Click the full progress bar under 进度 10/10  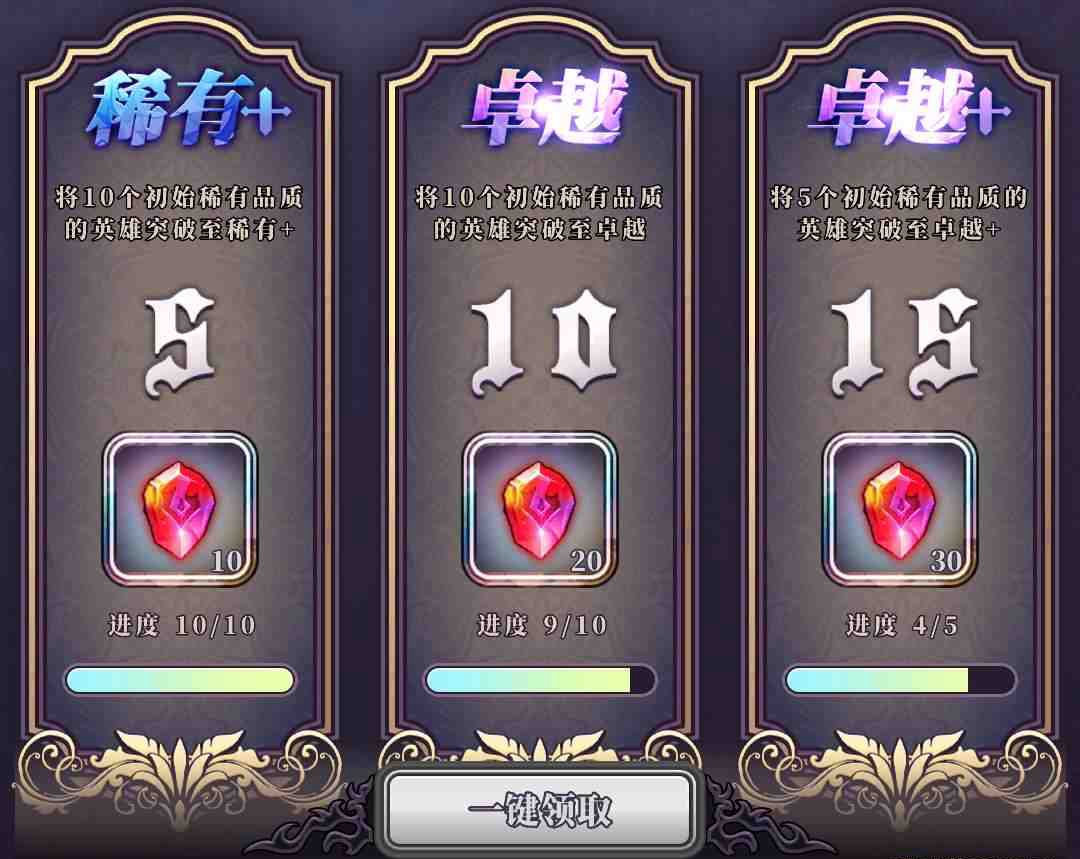(180, 680)
